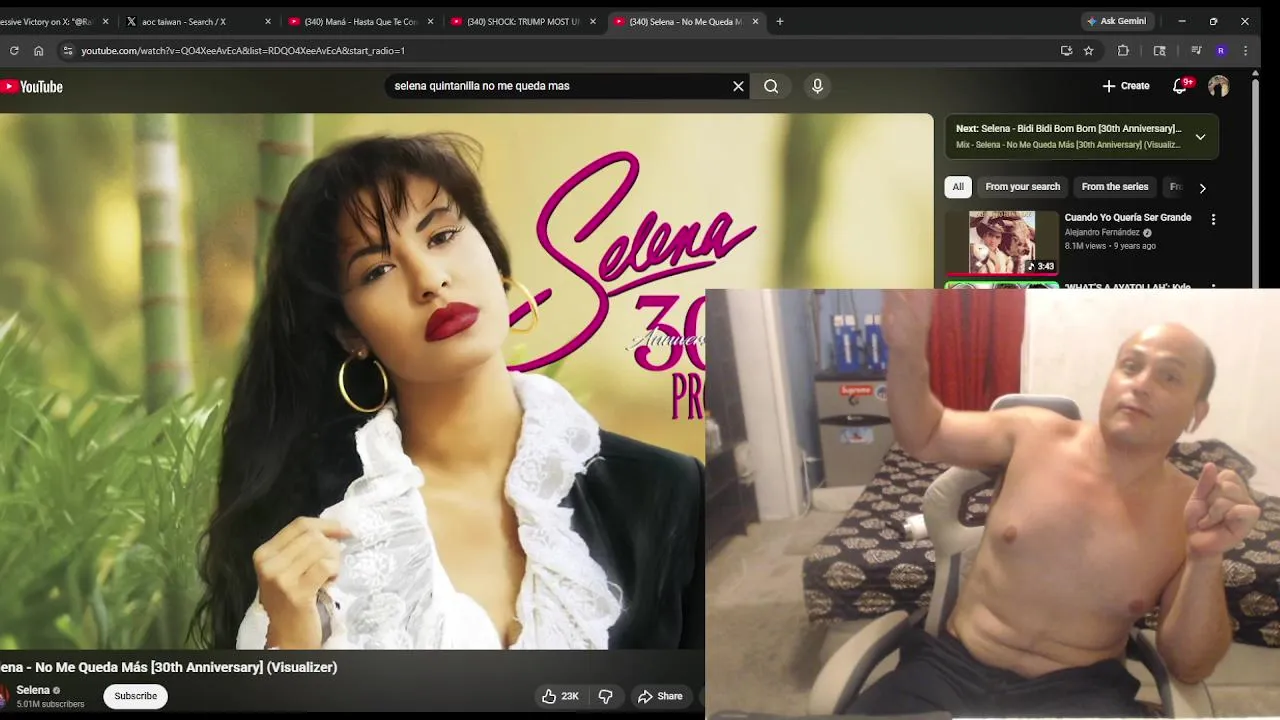Share the video

pos(660,696)
